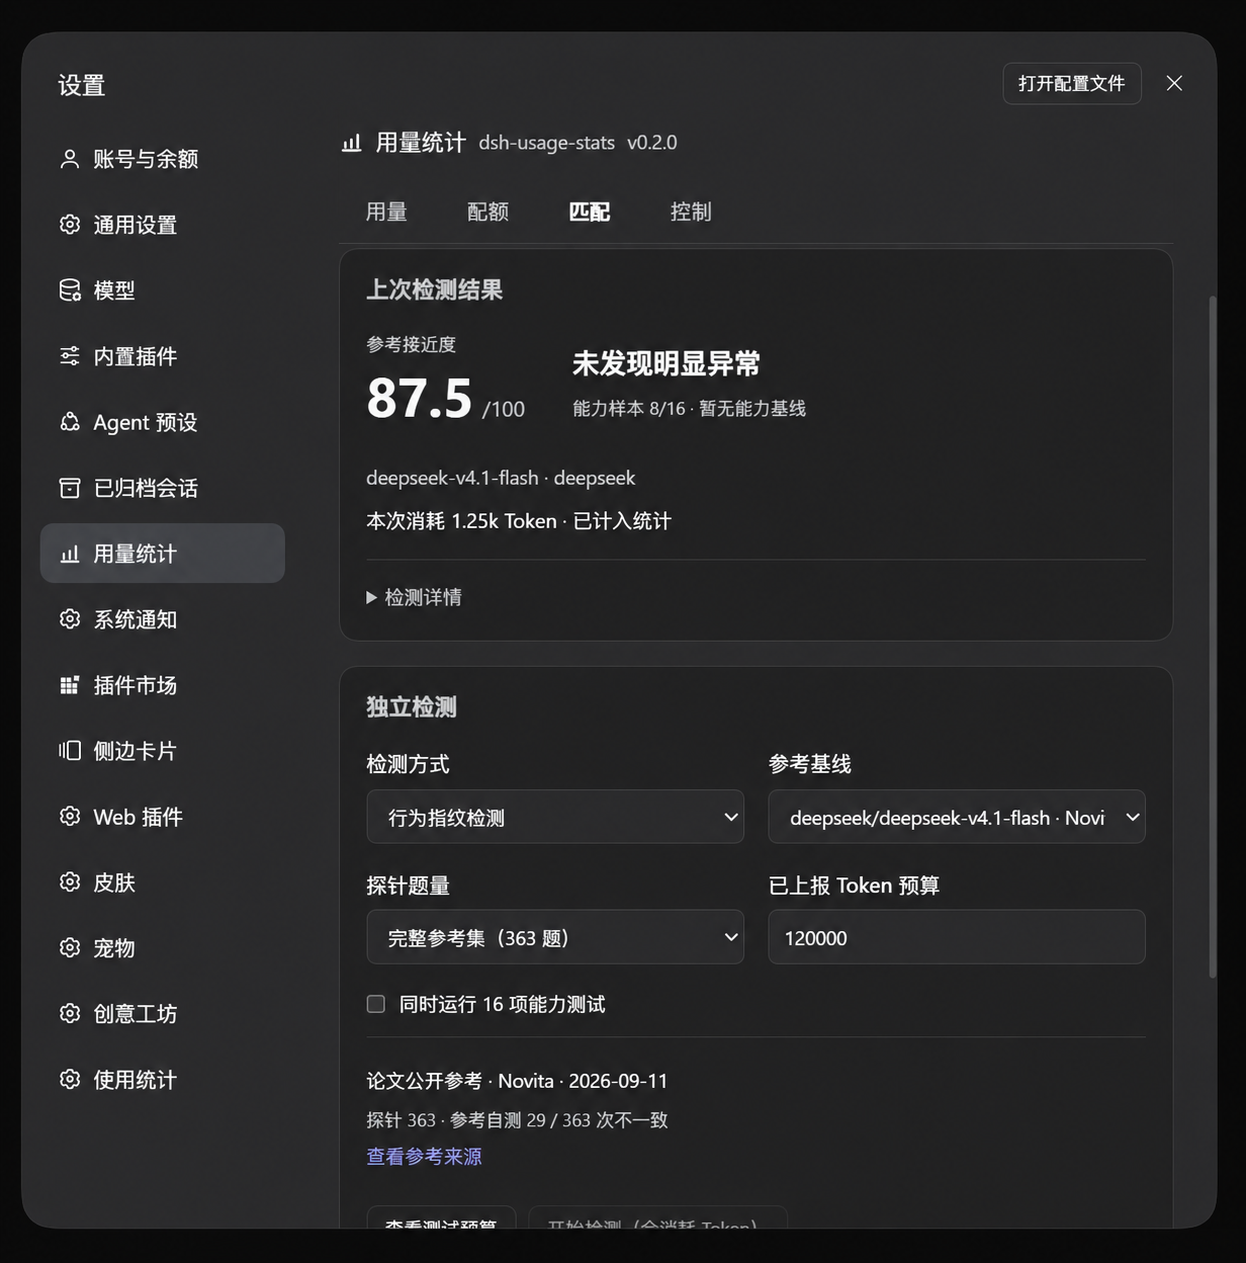Switch to the 用量 tab

pos(386,212)
